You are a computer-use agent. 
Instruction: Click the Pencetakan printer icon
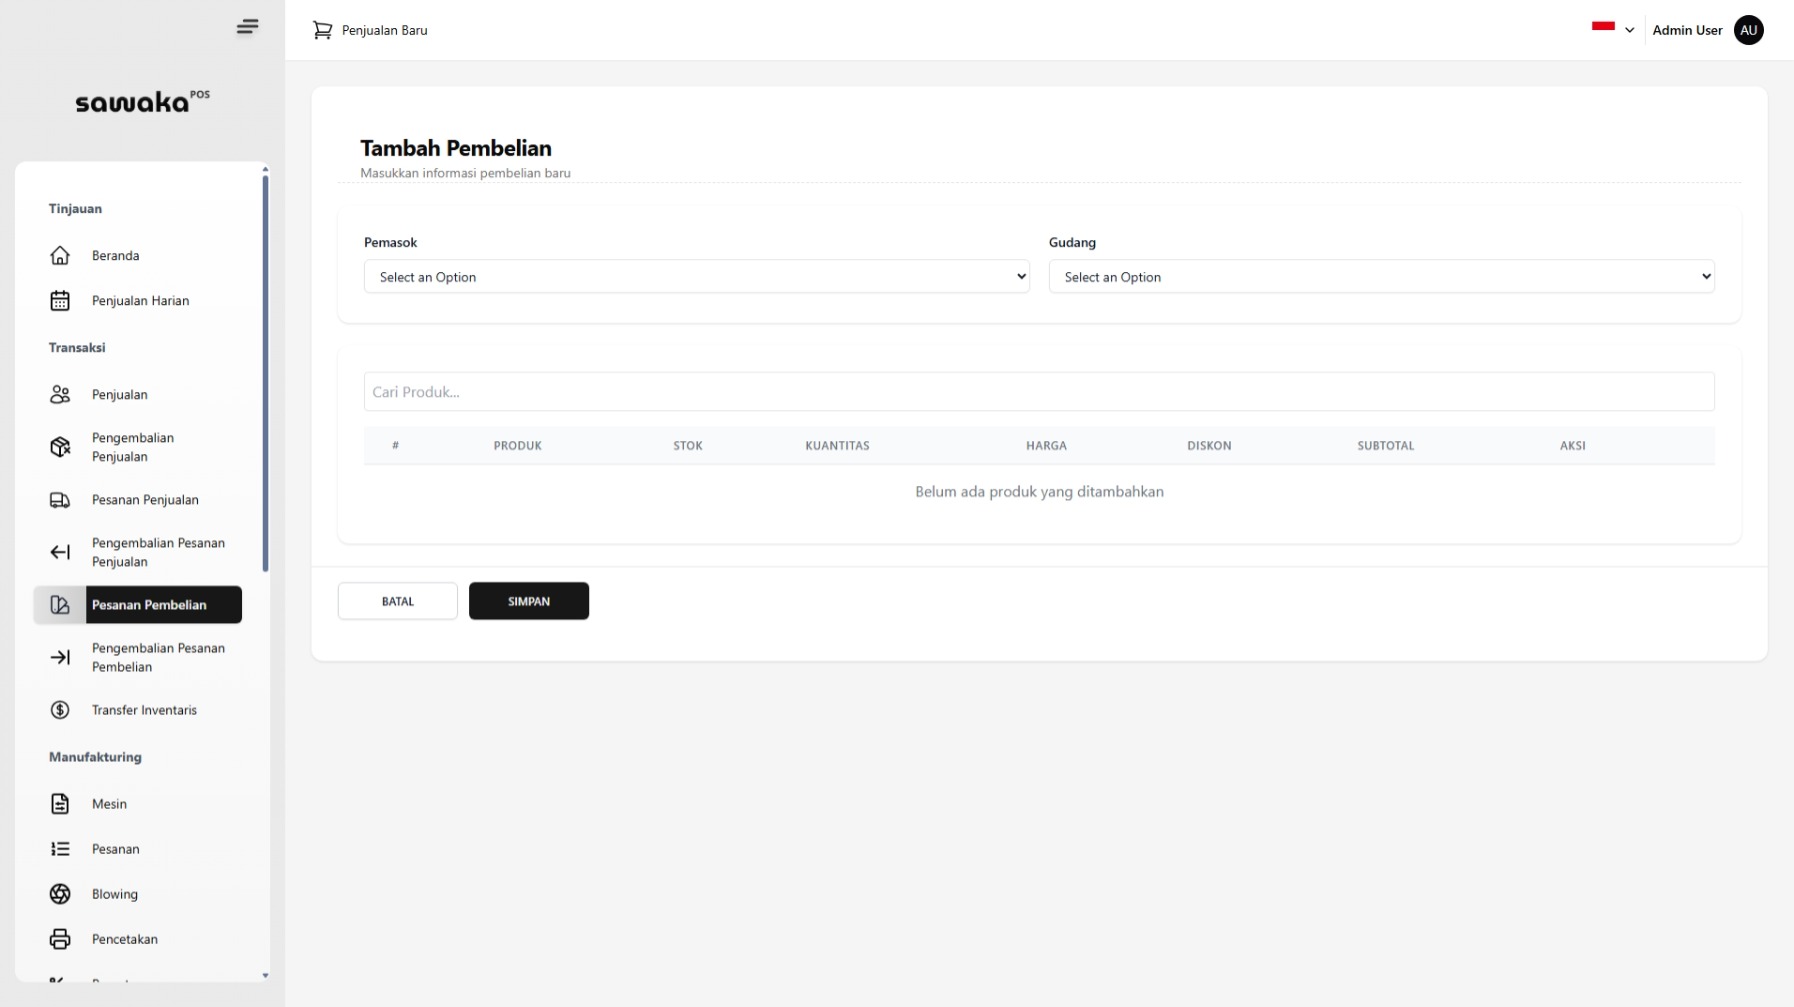[x=60, y=939]
